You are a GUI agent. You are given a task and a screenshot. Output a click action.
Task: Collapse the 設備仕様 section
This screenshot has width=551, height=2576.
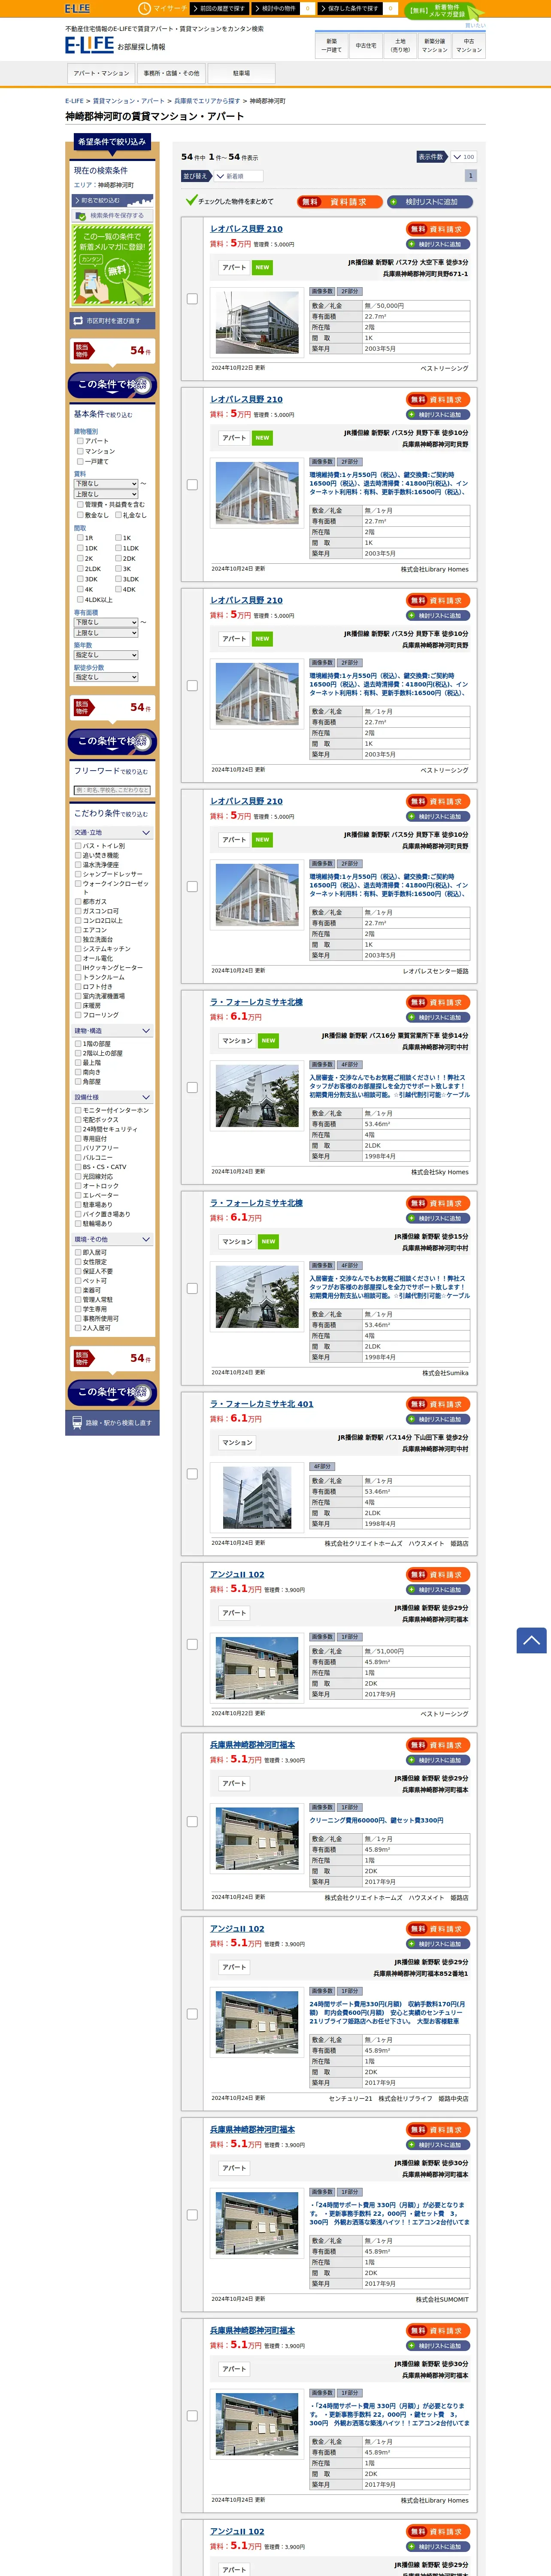tap(112, 1097)
